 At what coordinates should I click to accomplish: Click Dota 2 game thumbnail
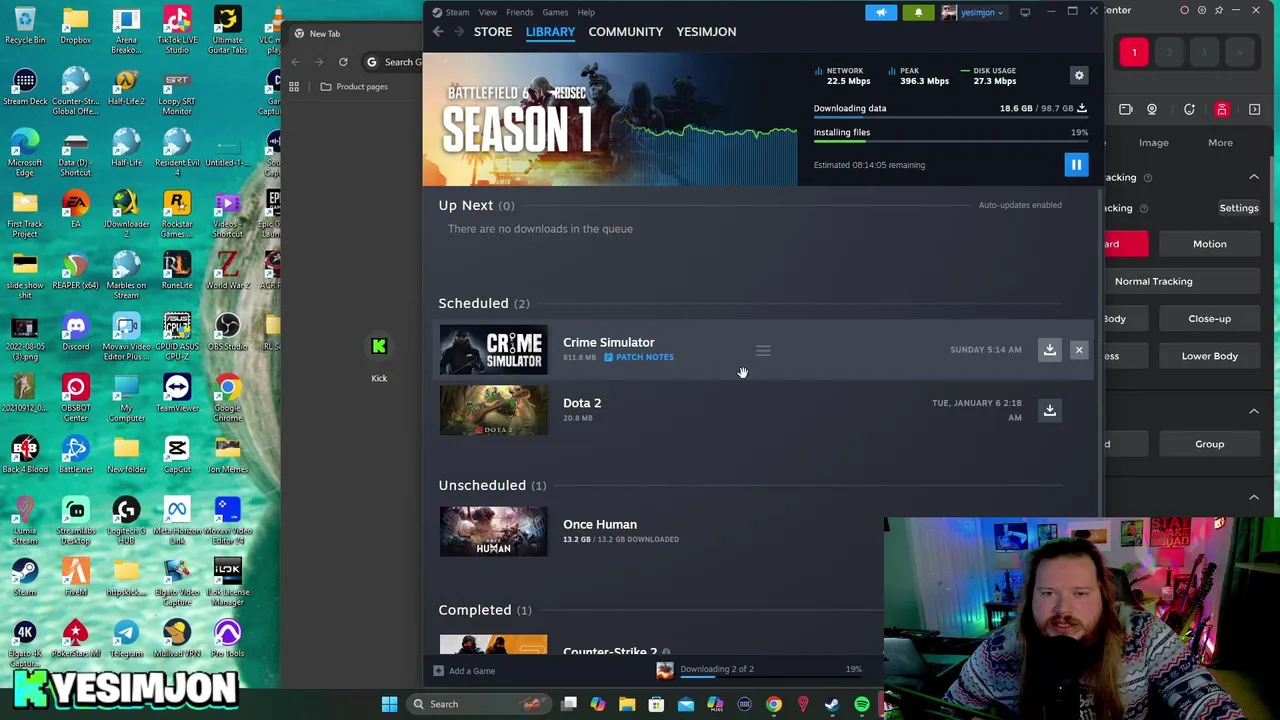click(x=493, y=410)
